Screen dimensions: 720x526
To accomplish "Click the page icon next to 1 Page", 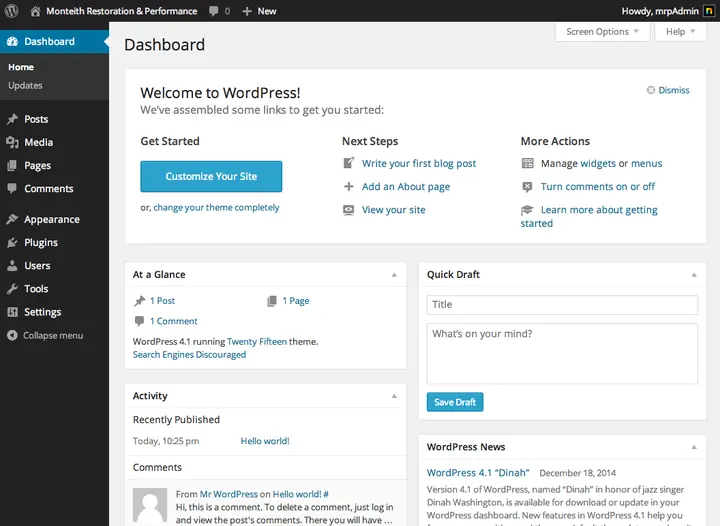I will coord(272,301).
